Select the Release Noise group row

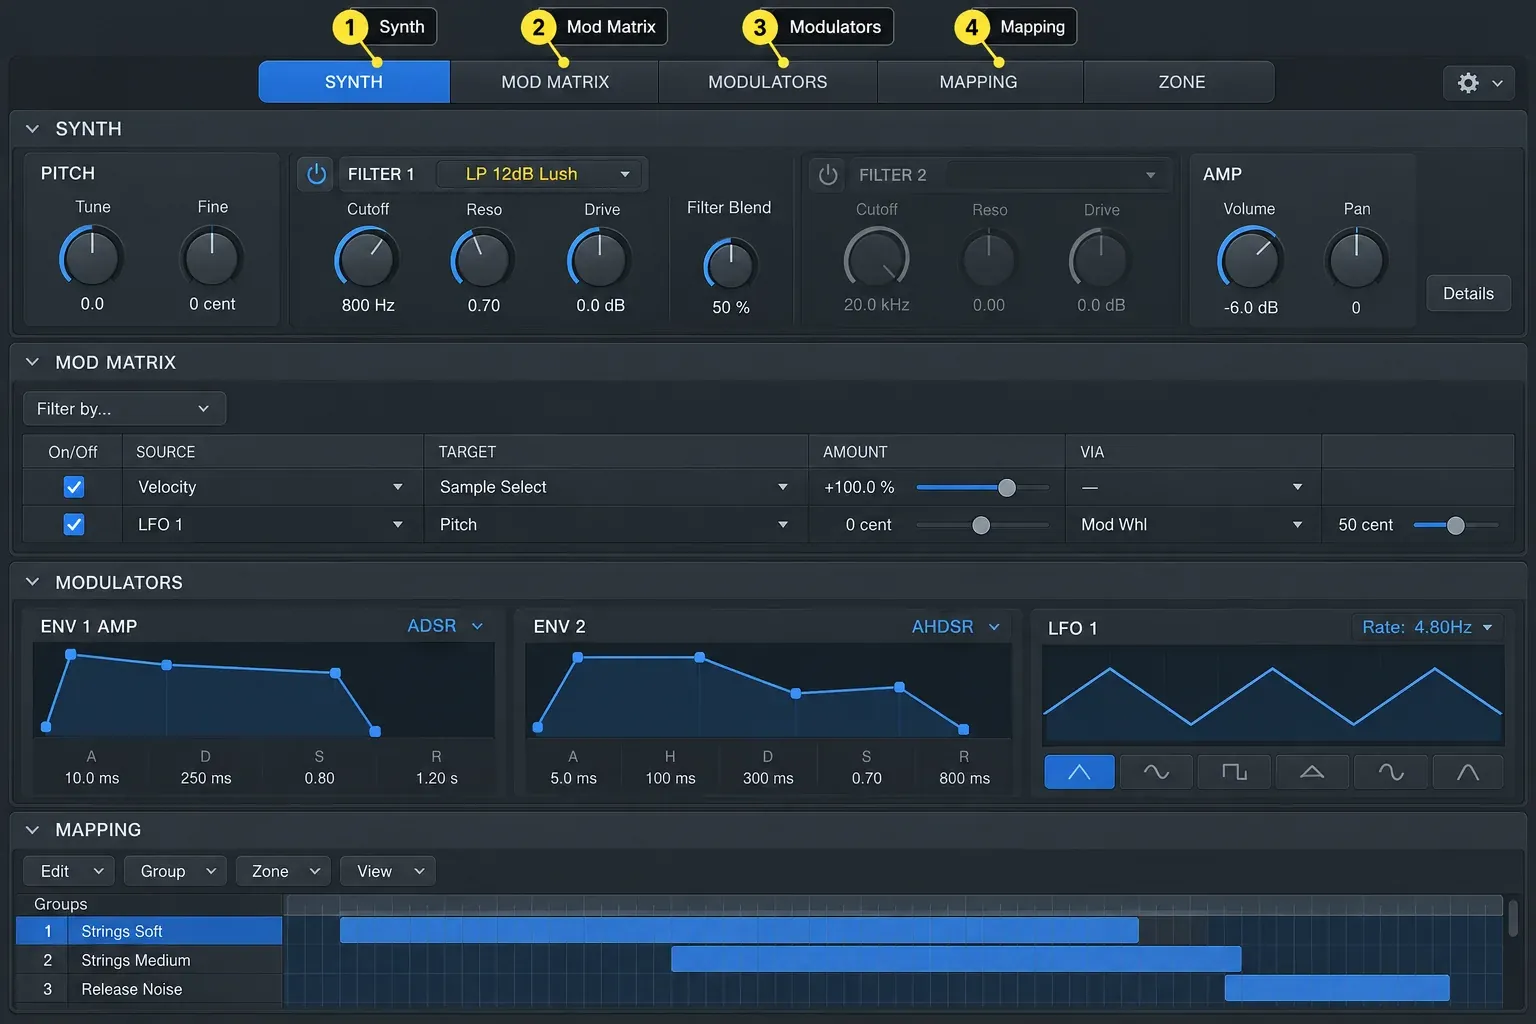(149, 989)
